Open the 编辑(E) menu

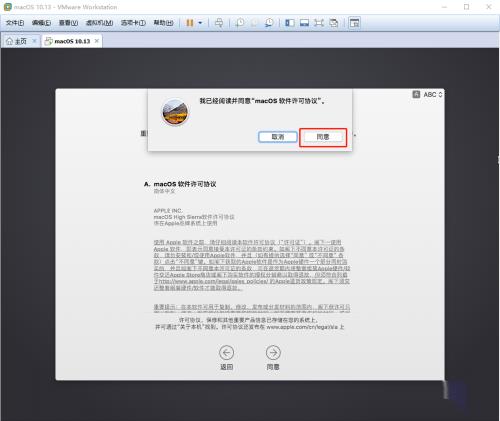(41, 23)
